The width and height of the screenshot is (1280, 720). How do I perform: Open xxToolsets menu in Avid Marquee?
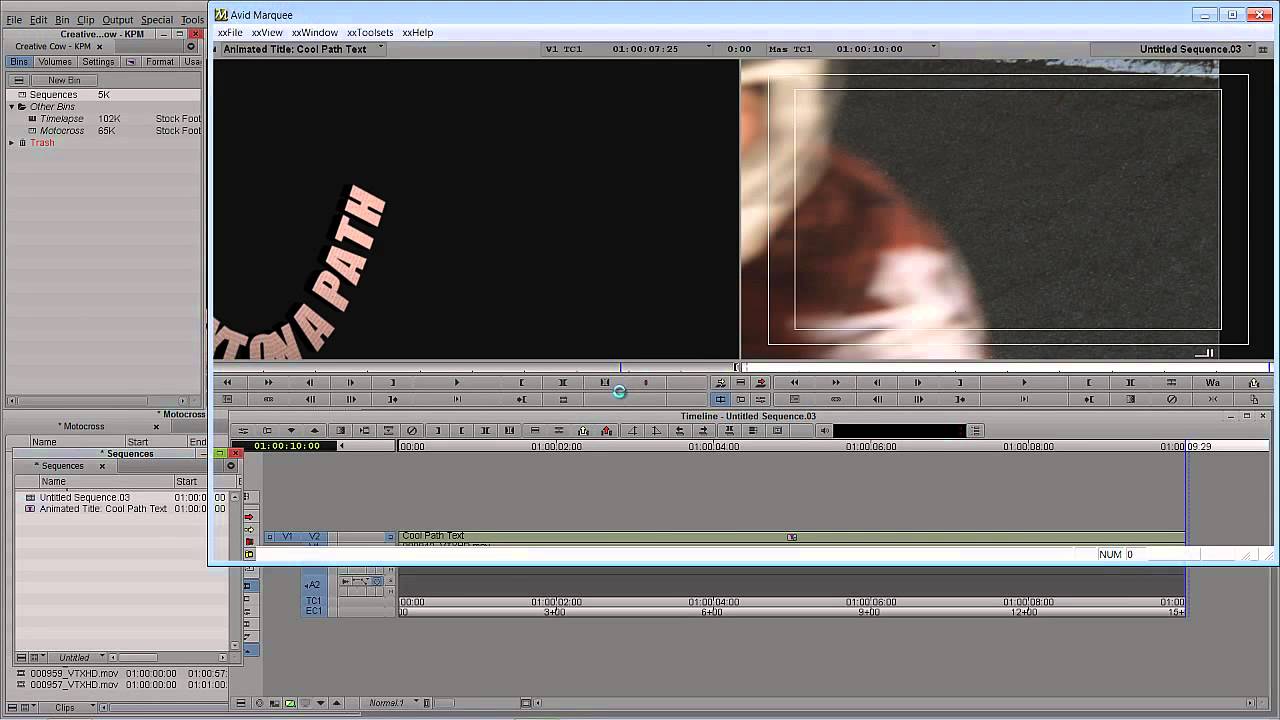[370, 33]
